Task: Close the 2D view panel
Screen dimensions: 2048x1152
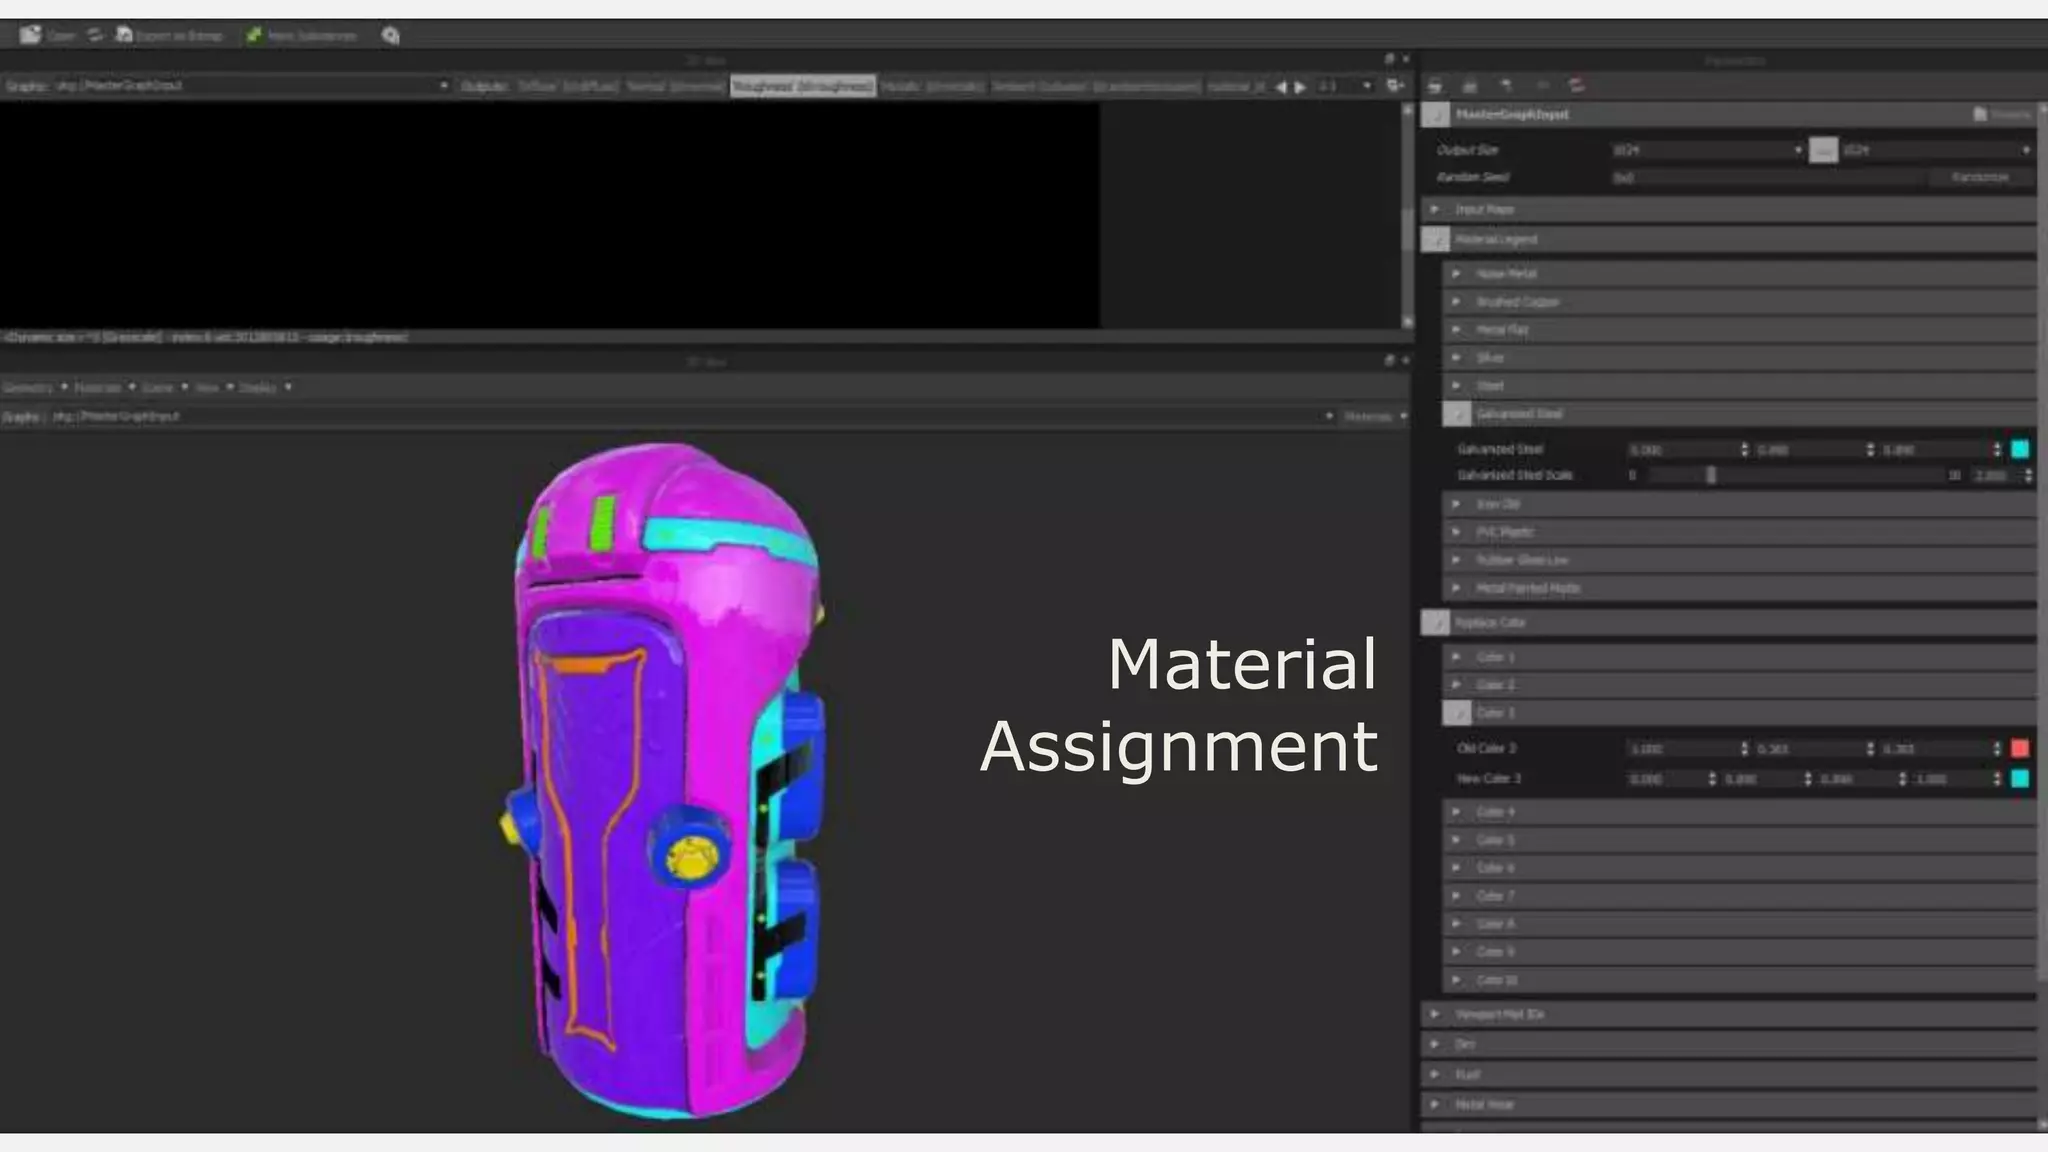Action: (x=1405, y=60)
